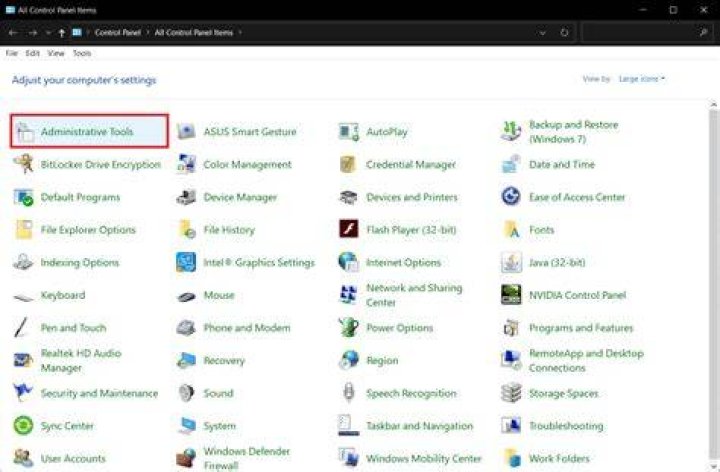
Task: Open the Fonts icon
Action: (511, 230)
